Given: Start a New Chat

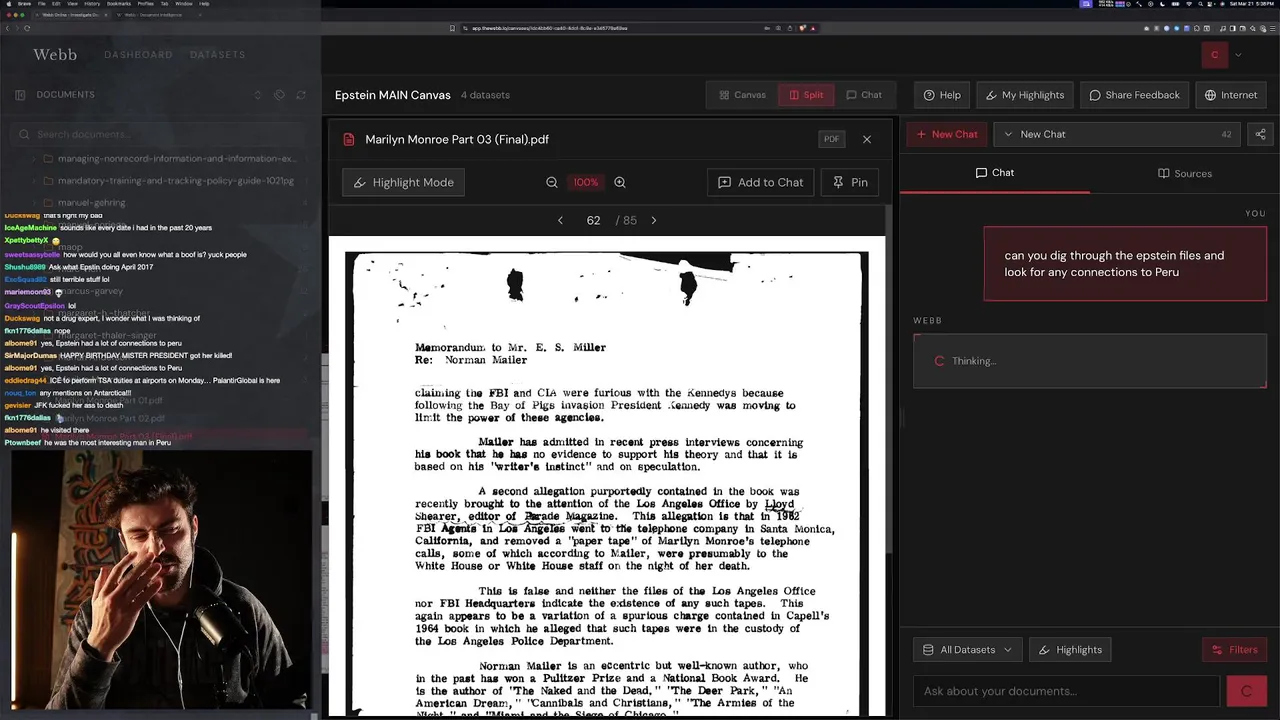Looking at the screenshot, I should click(947, 134).
